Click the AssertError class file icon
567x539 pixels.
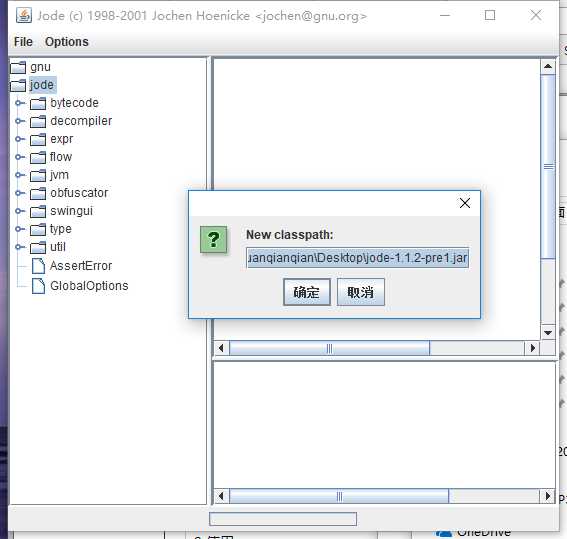point(38,266)
